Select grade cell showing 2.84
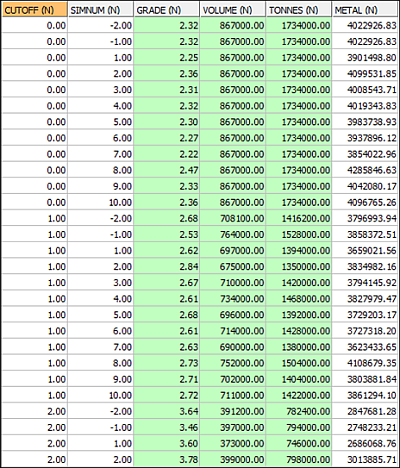The width and height of the screenshot is (400, 468). [x=166, y=267]
